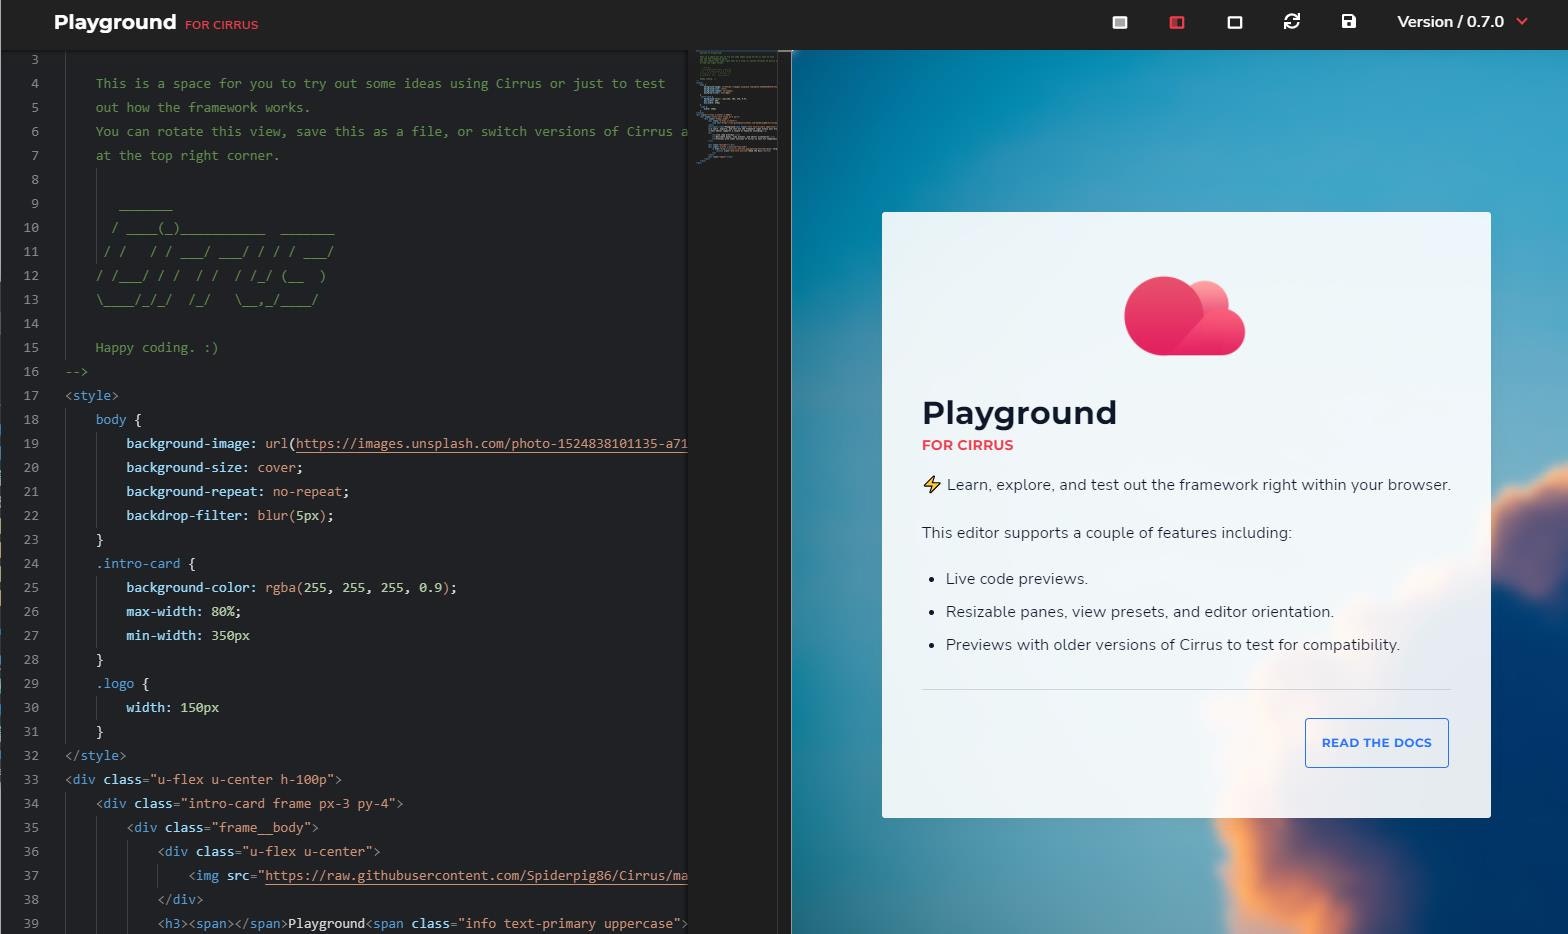The image size is (1568, 934).
Task: Open the Version / 0.7.0 dropdown
Action: (1462, 22)
